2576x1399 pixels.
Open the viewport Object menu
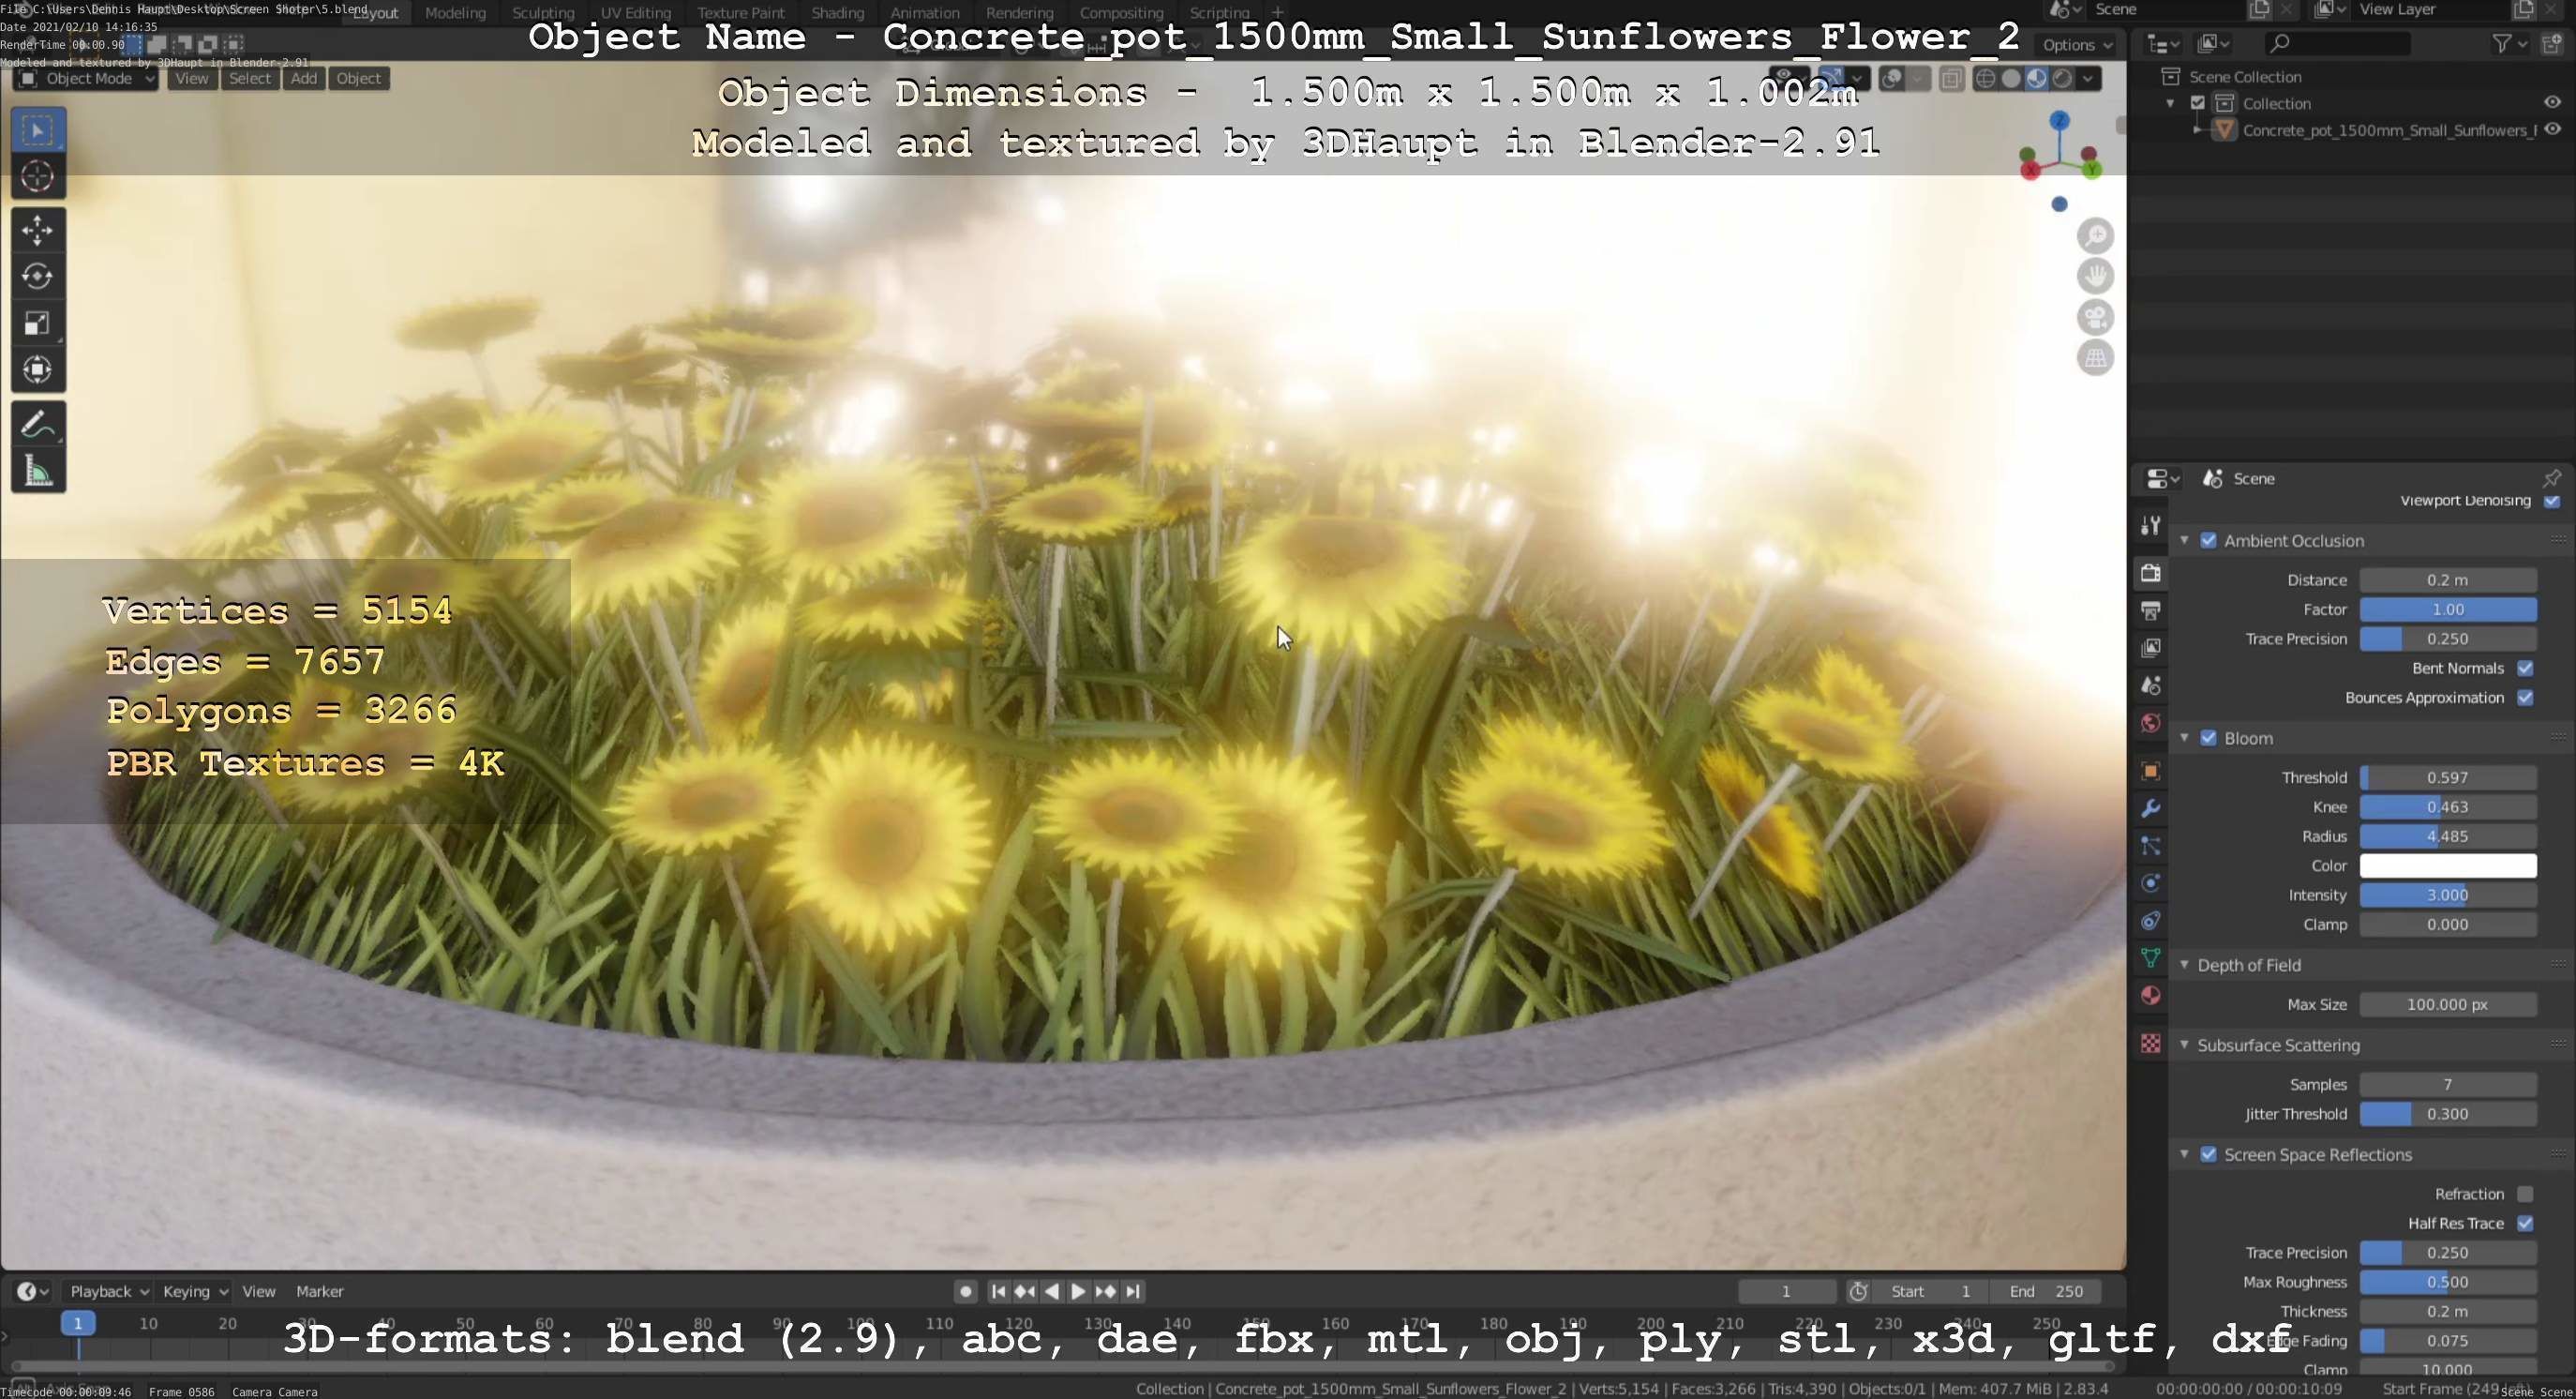click(x=358, y=79)
